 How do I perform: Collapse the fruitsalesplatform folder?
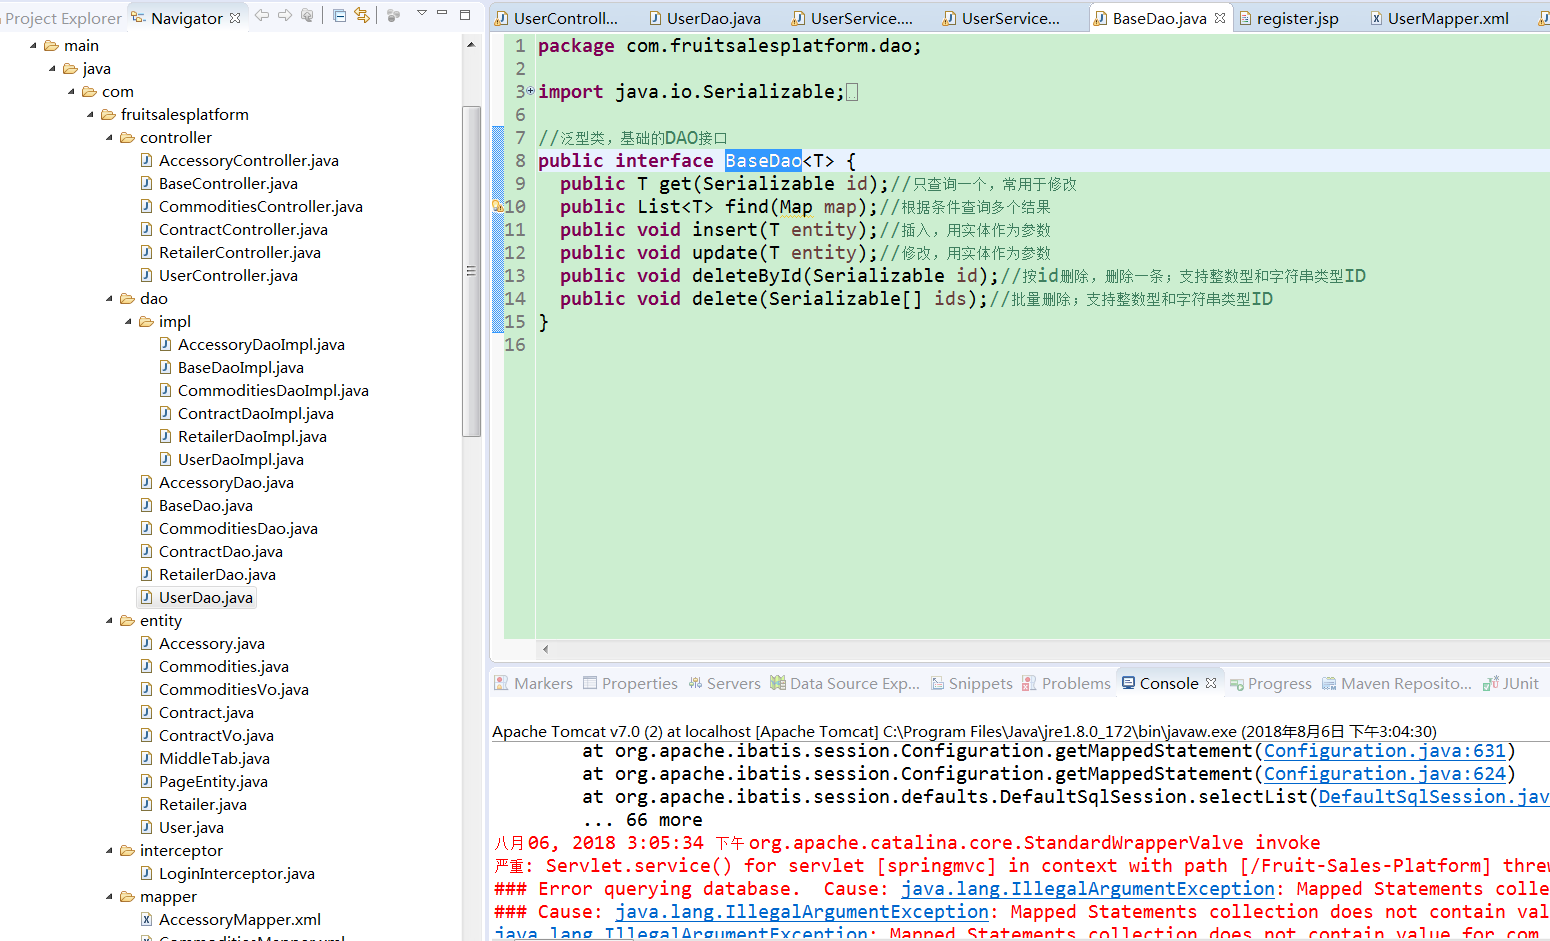tap(90, 115)
